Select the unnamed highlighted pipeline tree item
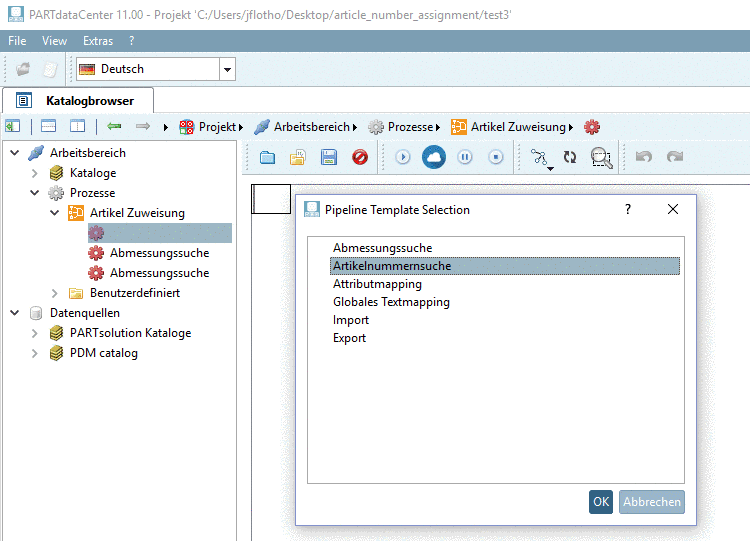 pyautogui.click(x=160, y=233)
